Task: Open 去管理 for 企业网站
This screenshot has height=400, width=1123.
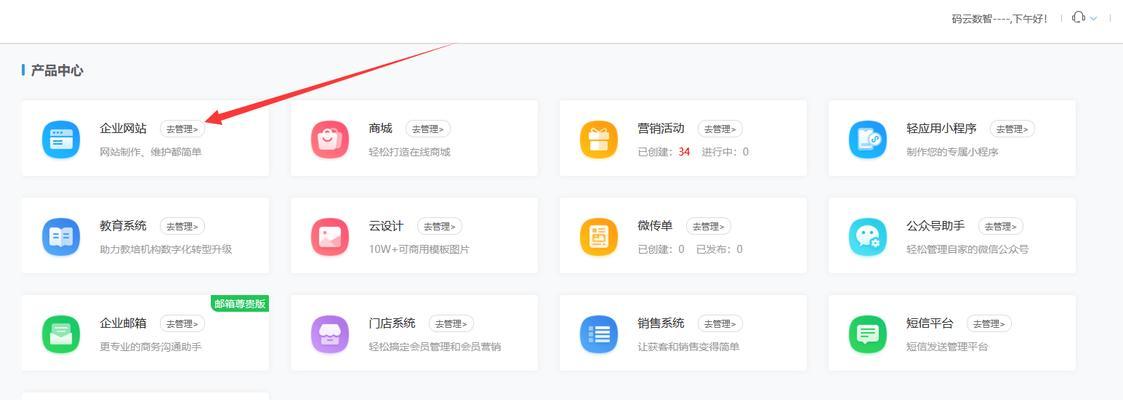Action: 182,129
